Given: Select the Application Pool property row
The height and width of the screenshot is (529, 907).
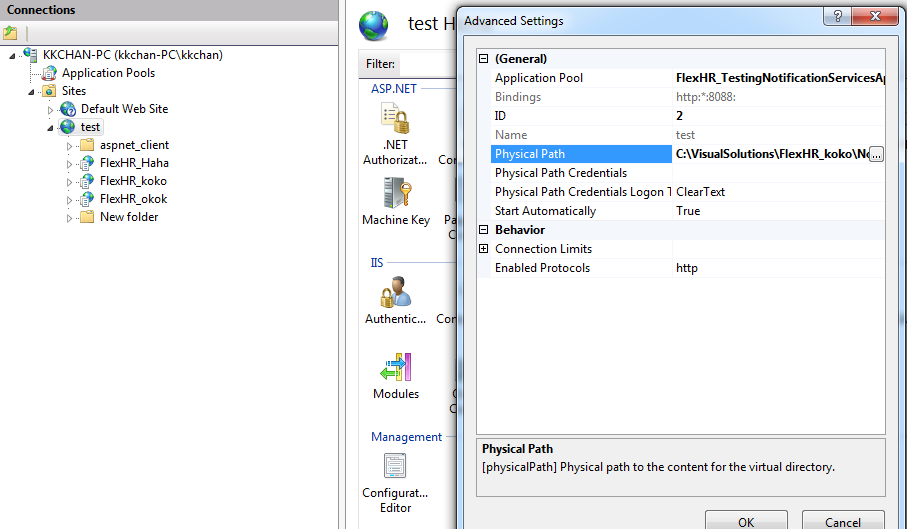Looking at the screenshot, I should point(687,77).
